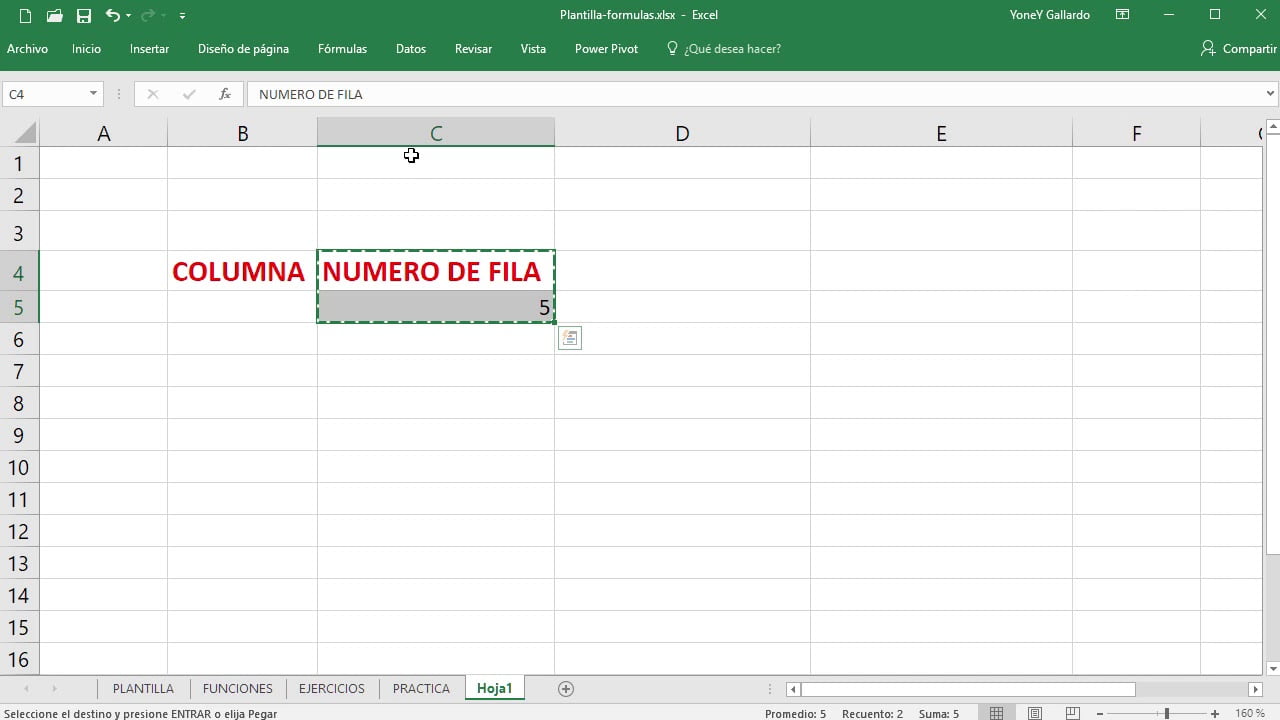
Task: Switch to Normal view in status bar
Action: [996, 714]
